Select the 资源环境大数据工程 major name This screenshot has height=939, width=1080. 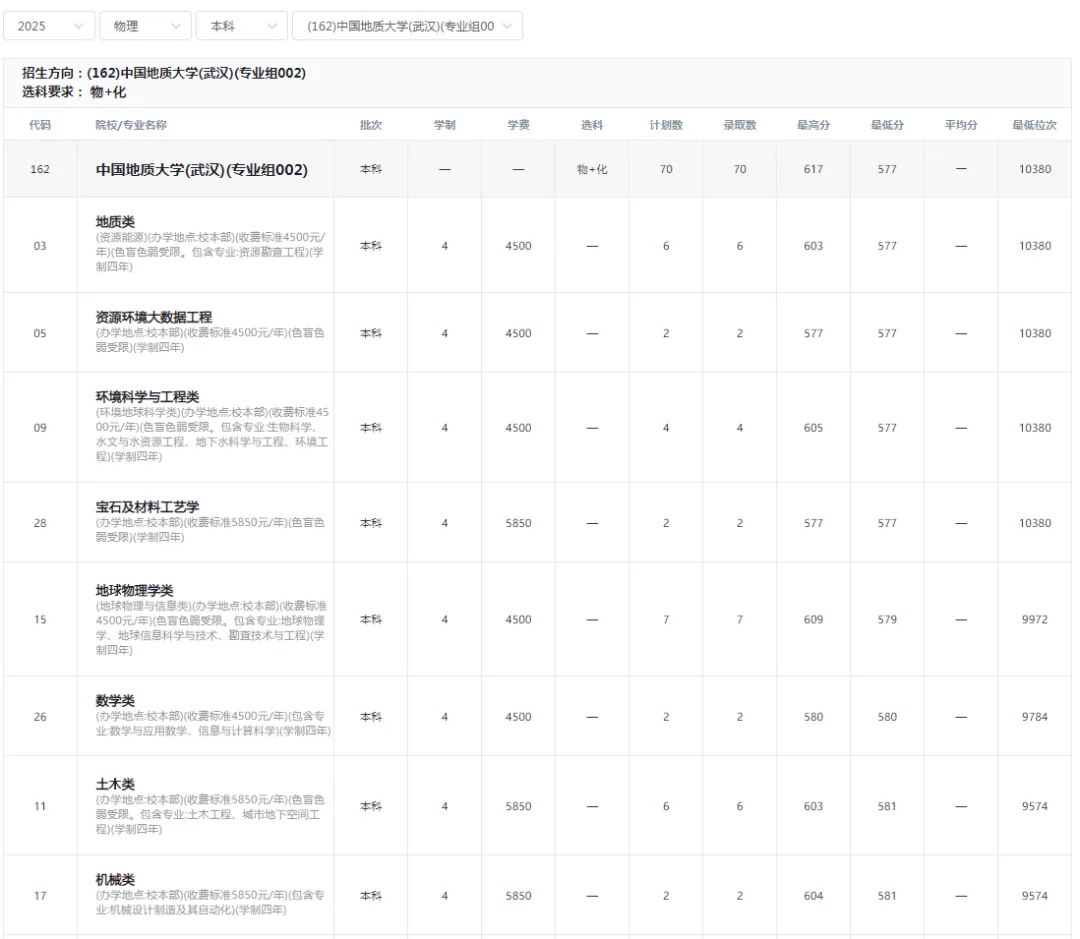click(x=154, y=317)
